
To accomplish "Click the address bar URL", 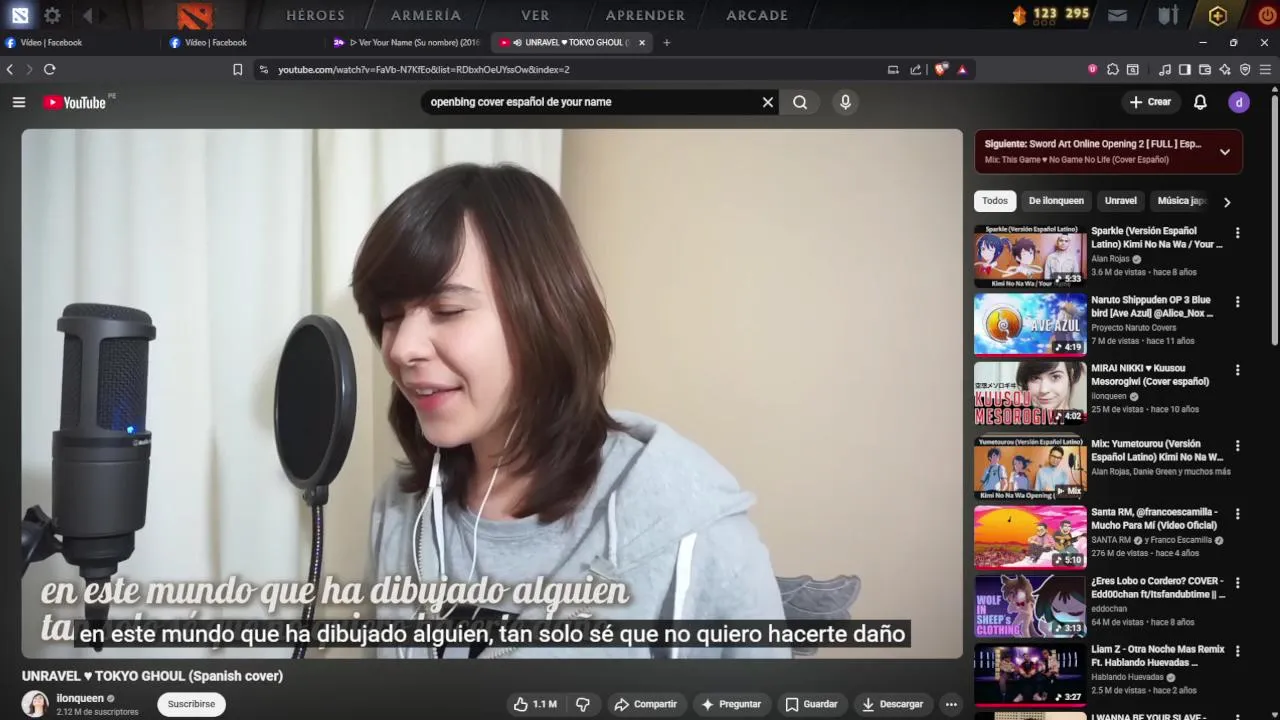I will coord(424,69).
